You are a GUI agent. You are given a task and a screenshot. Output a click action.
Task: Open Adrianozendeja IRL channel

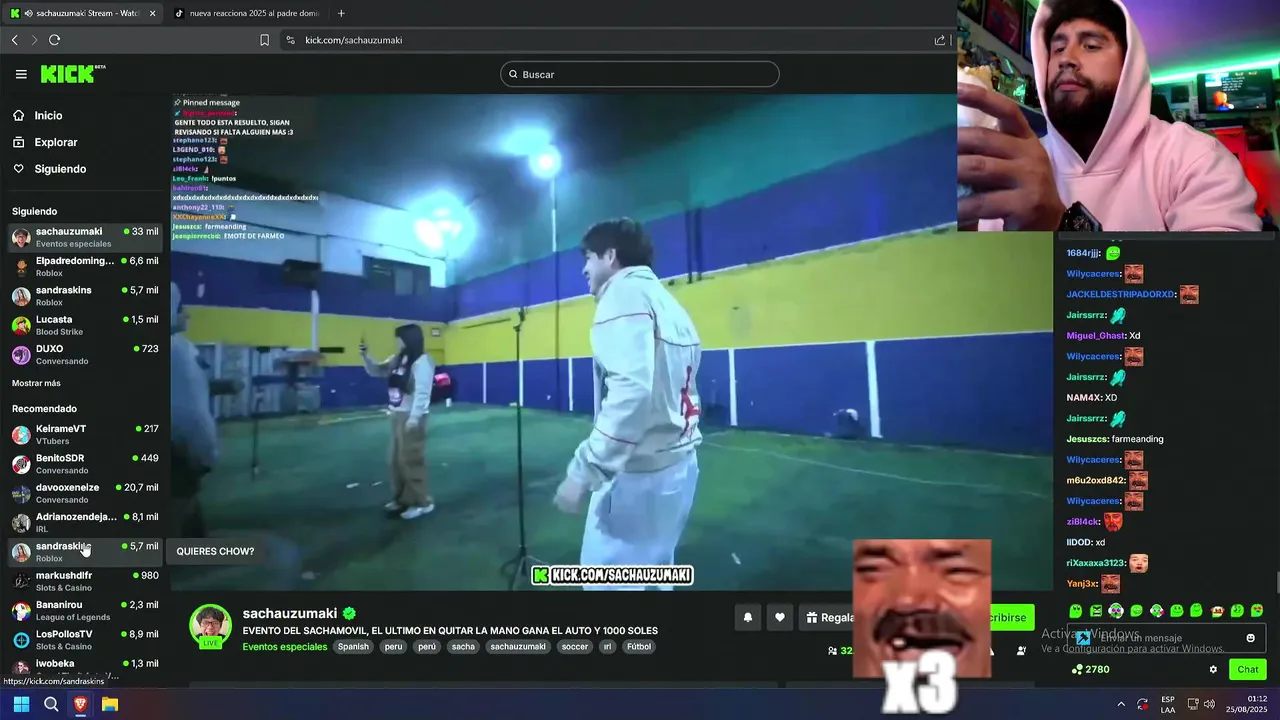(x=85, y=522)
